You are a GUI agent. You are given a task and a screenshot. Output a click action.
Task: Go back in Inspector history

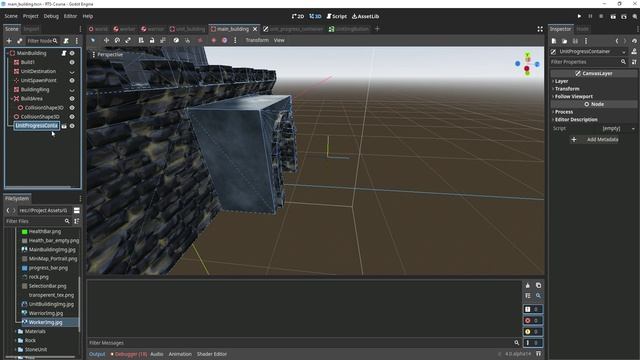617,41
